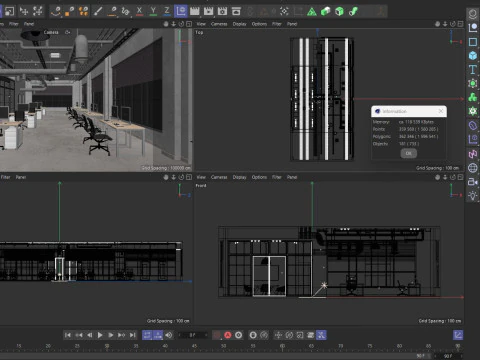Screen dimensions: 480x360
Task: Click Camera label in perspective viewport
Action: point(51,32)
